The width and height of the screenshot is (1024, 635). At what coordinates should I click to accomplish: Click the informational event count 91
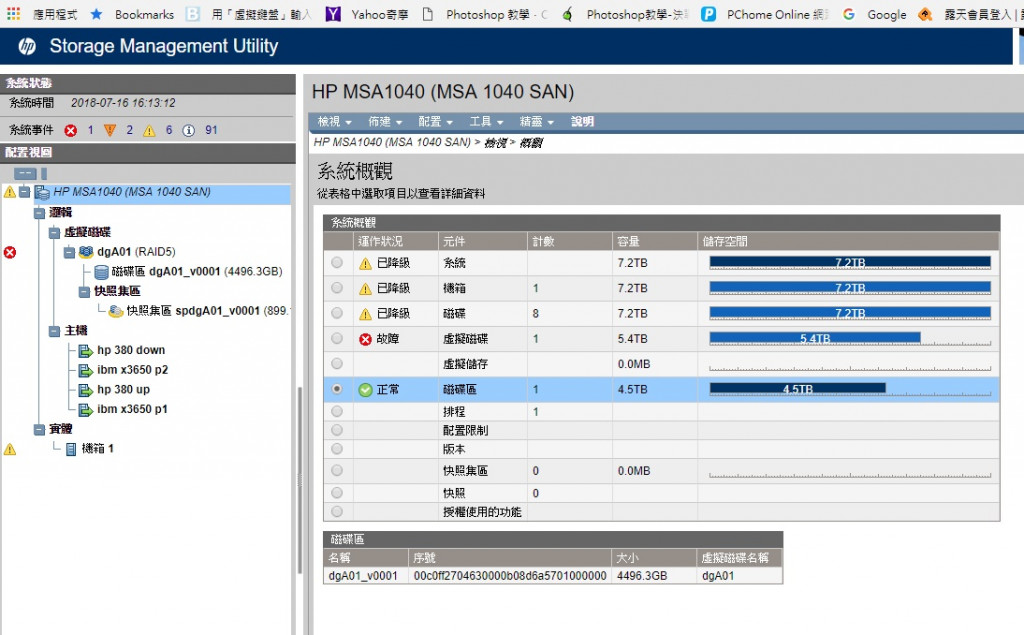click(211, 130)
